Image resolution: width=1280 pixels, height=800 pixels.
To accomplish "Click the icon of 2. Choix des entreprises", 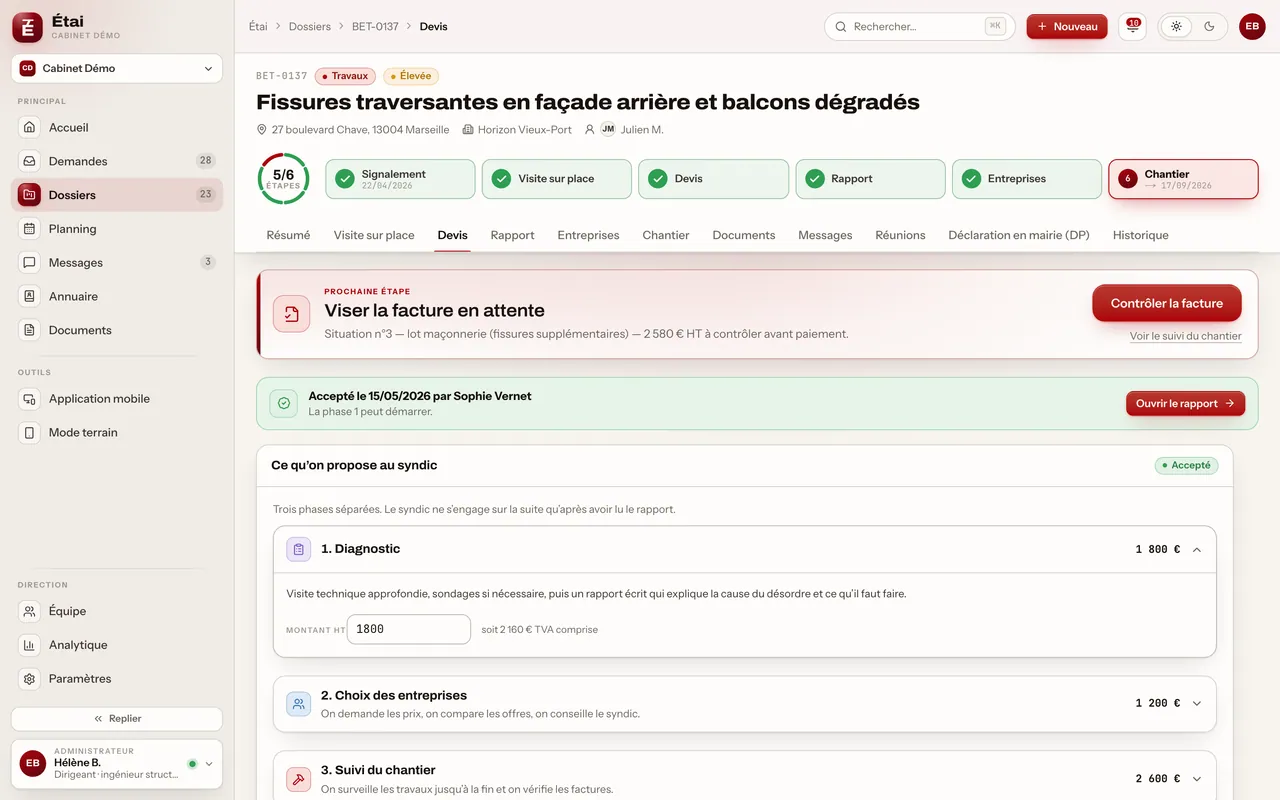I will coord(298,704).
